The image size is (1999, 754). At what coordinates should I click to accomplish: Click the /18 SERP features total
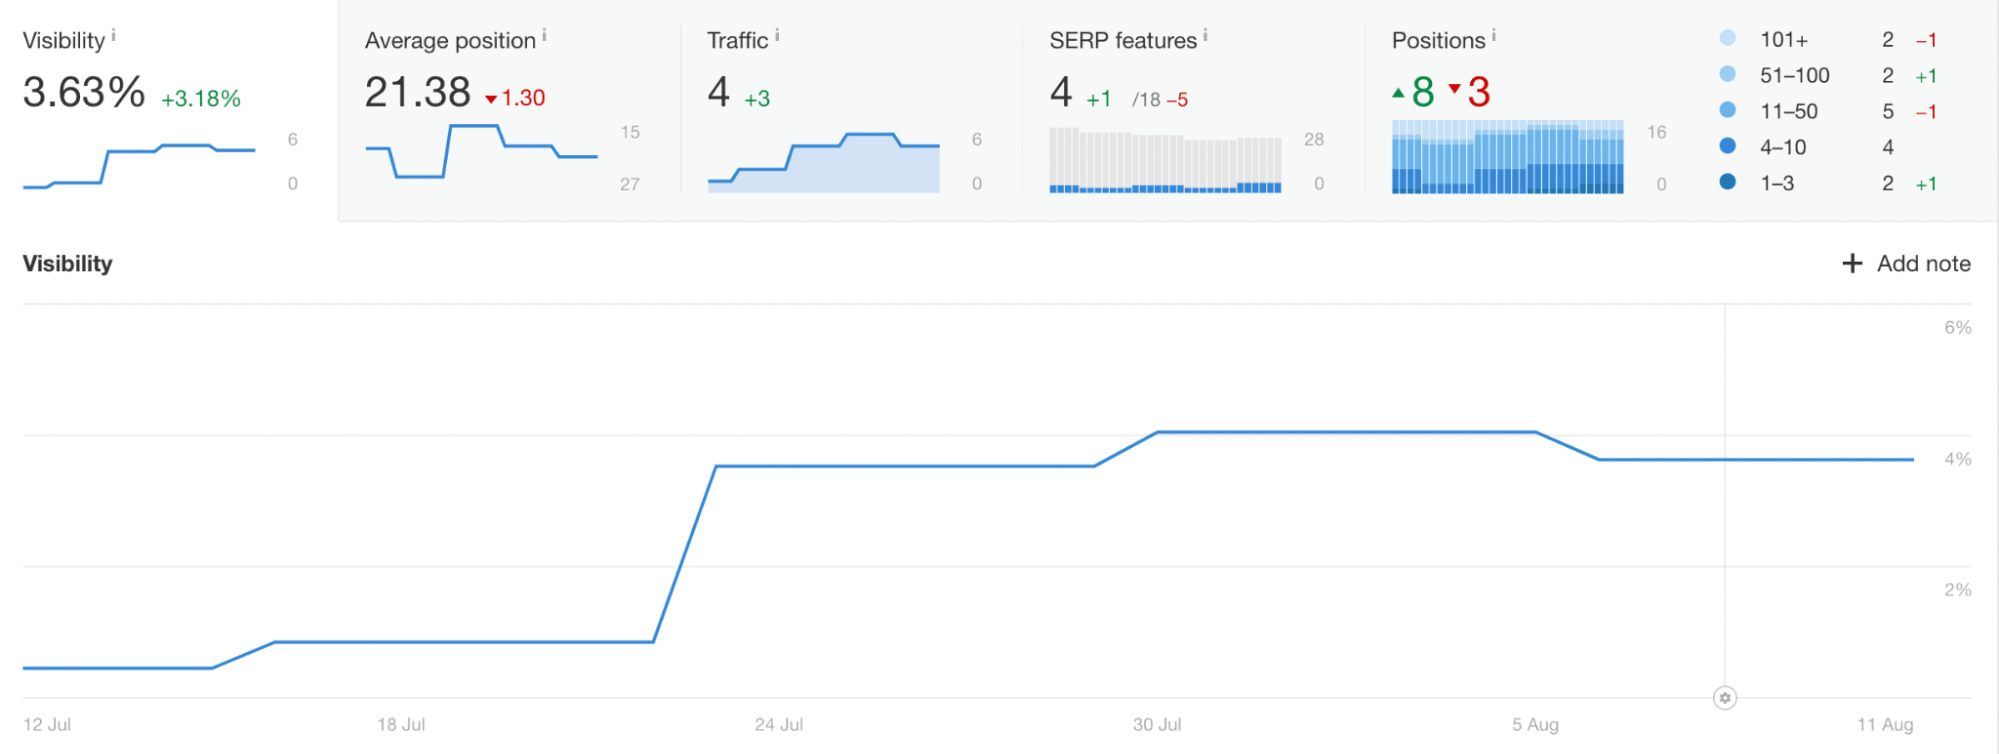coord(1146,100)
